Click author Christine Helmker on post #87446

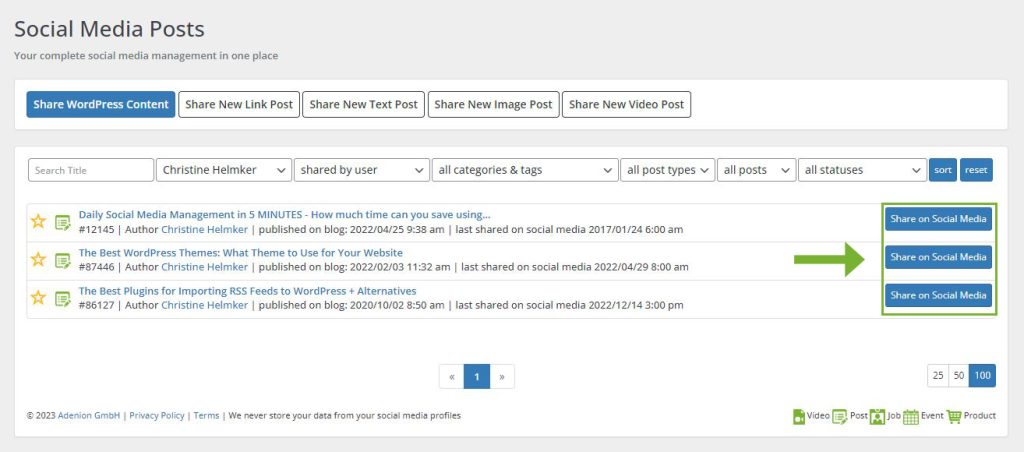click(204, 267)
